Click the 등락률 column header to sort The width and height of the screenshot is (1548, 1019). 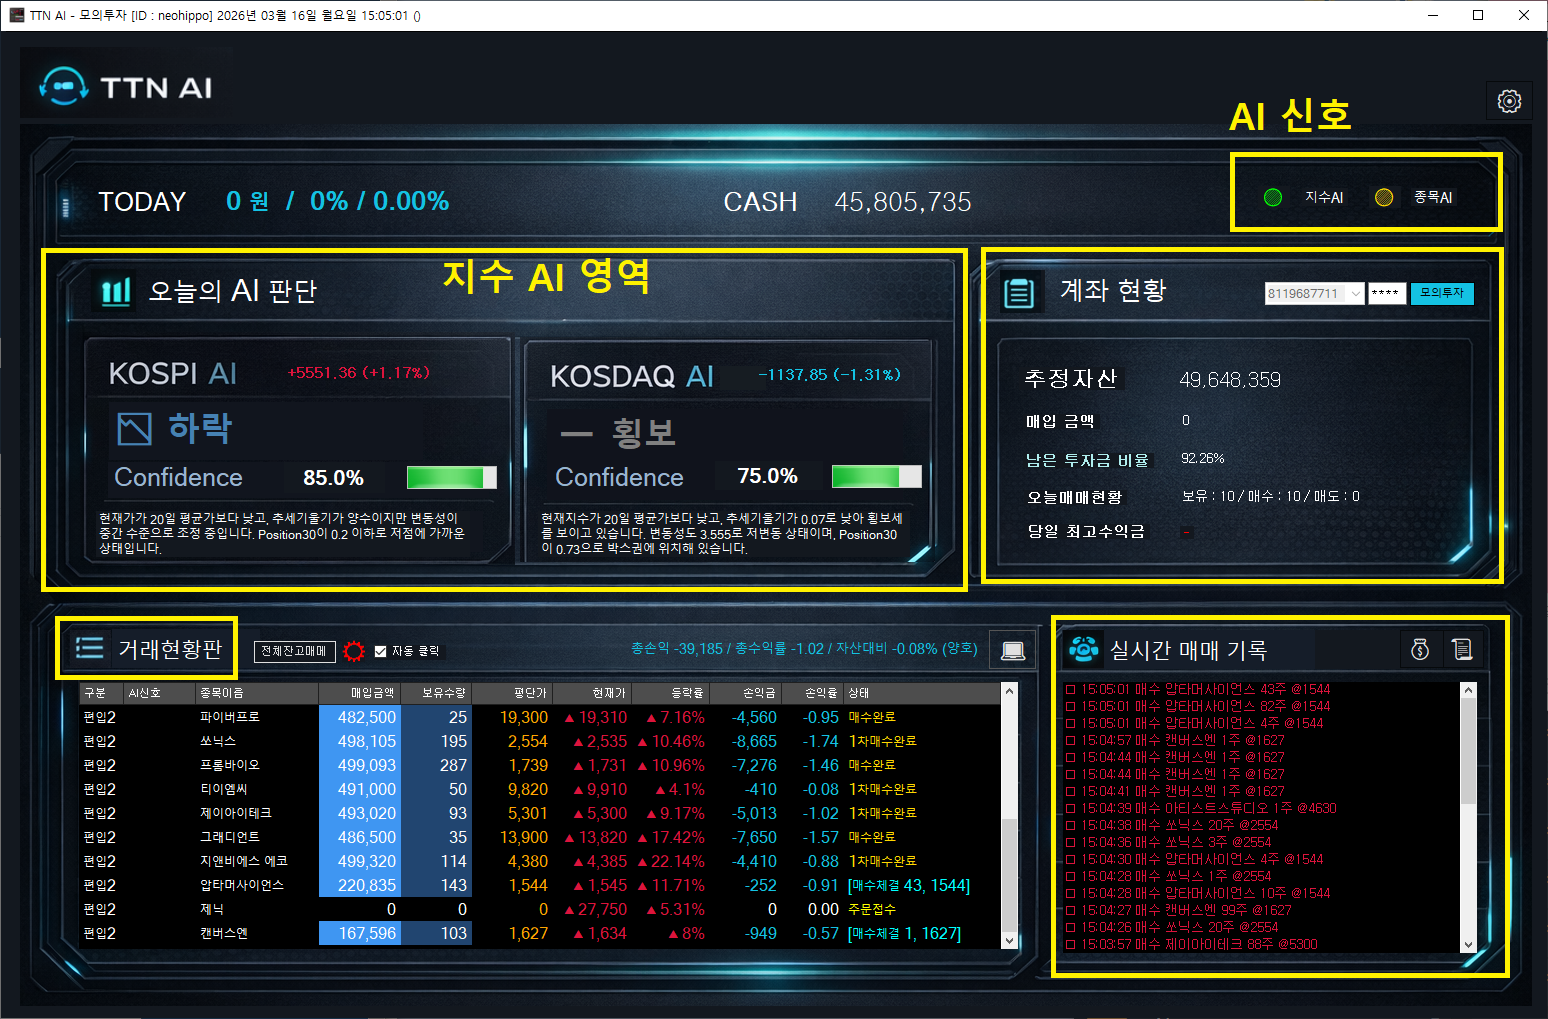click(687, 692)
